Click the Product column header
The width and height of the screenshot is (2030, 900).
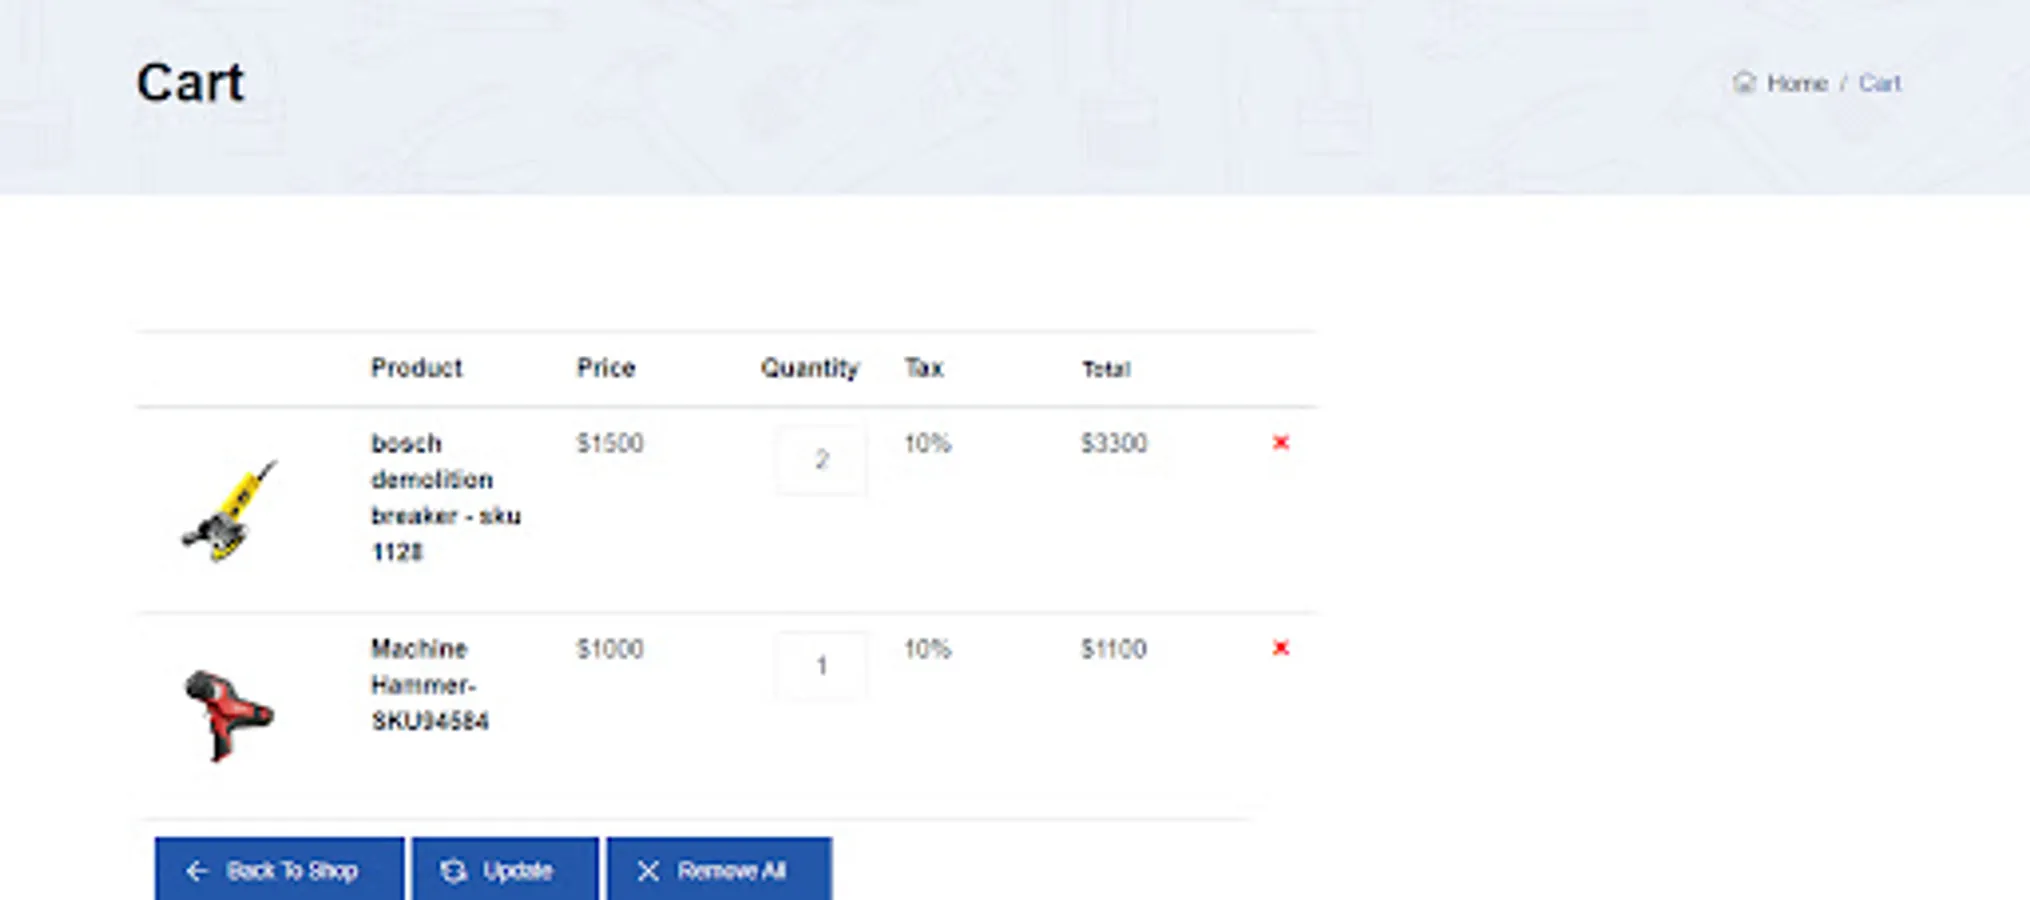click(x=416, y=368)
